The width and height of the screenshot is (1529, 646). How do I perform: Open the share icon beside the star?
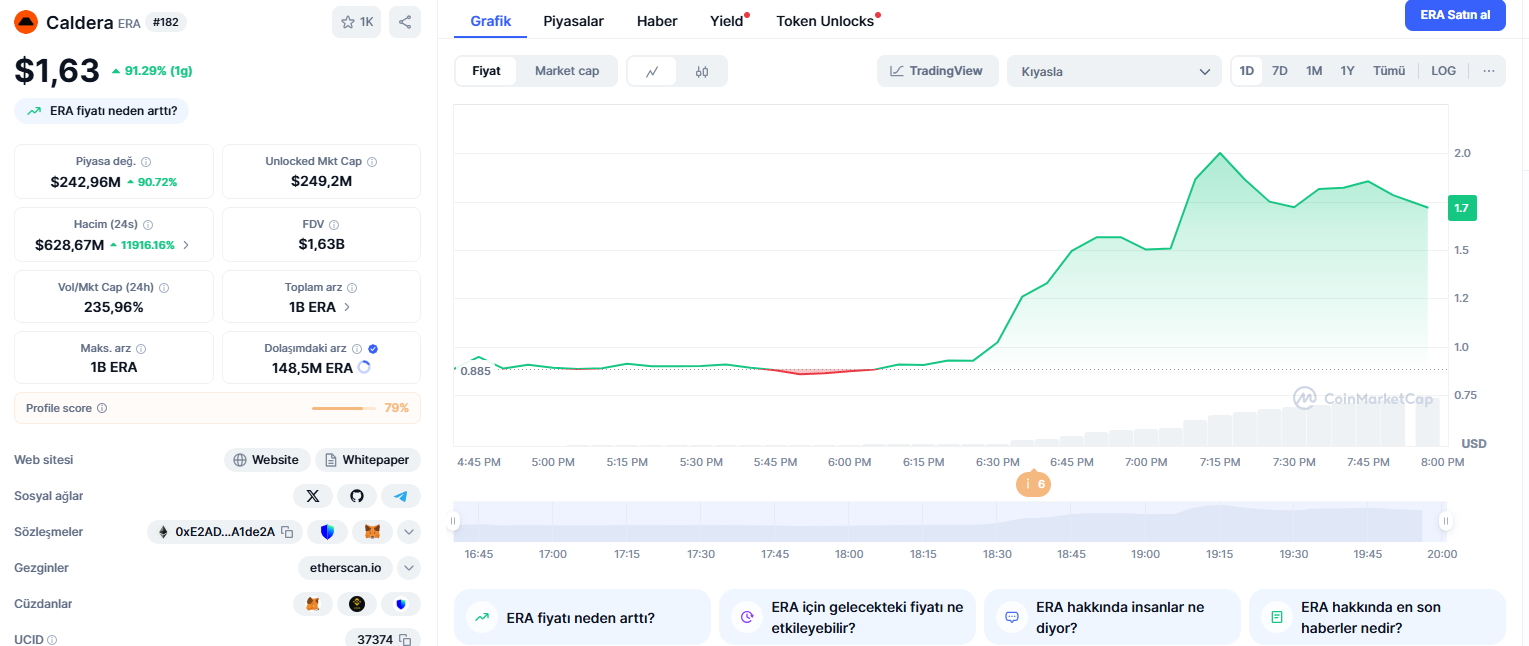pos(404,22)
